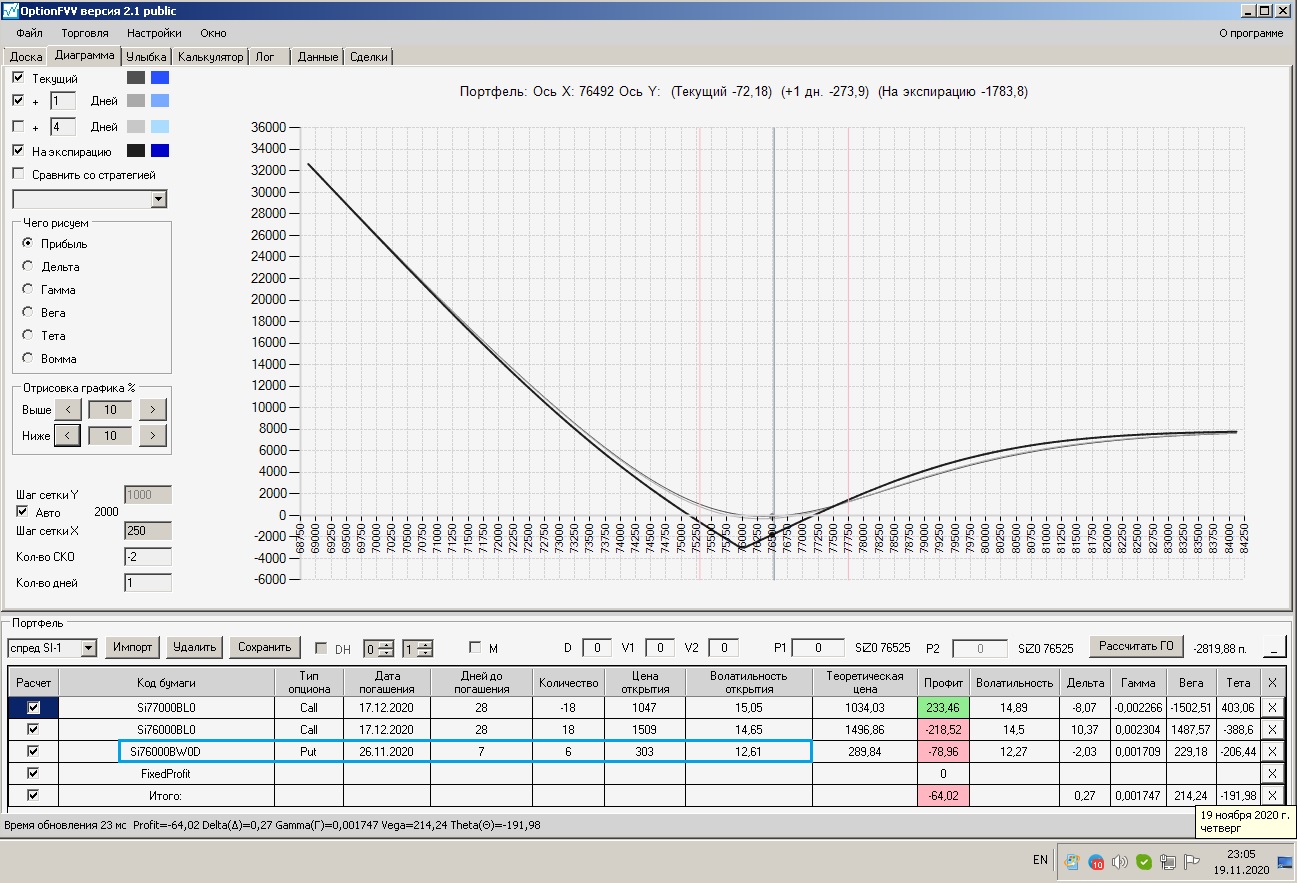This screenshot has width=1297, height=883.
Task: Click the OptionFVV title bar app icon
Action: pyautogui.click(x=11, y=11)
